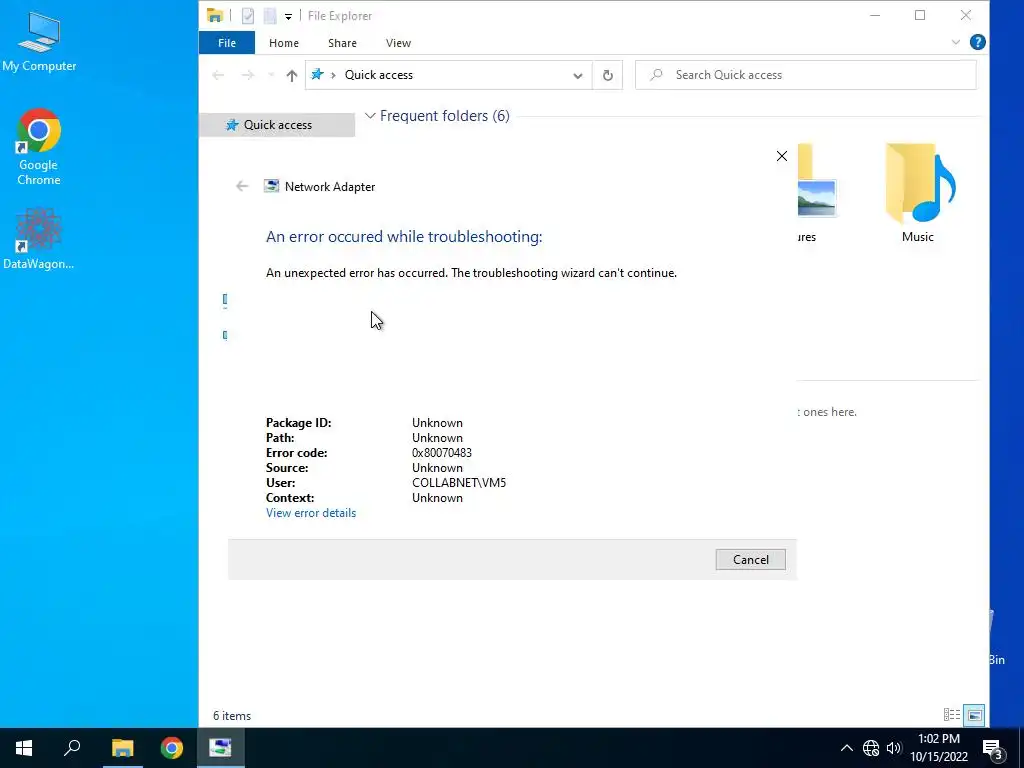Image resolution: width=1024 pixels, height=768 pixels.
Task: Open address bar history dropdown
Action: (x=577, y=75)
